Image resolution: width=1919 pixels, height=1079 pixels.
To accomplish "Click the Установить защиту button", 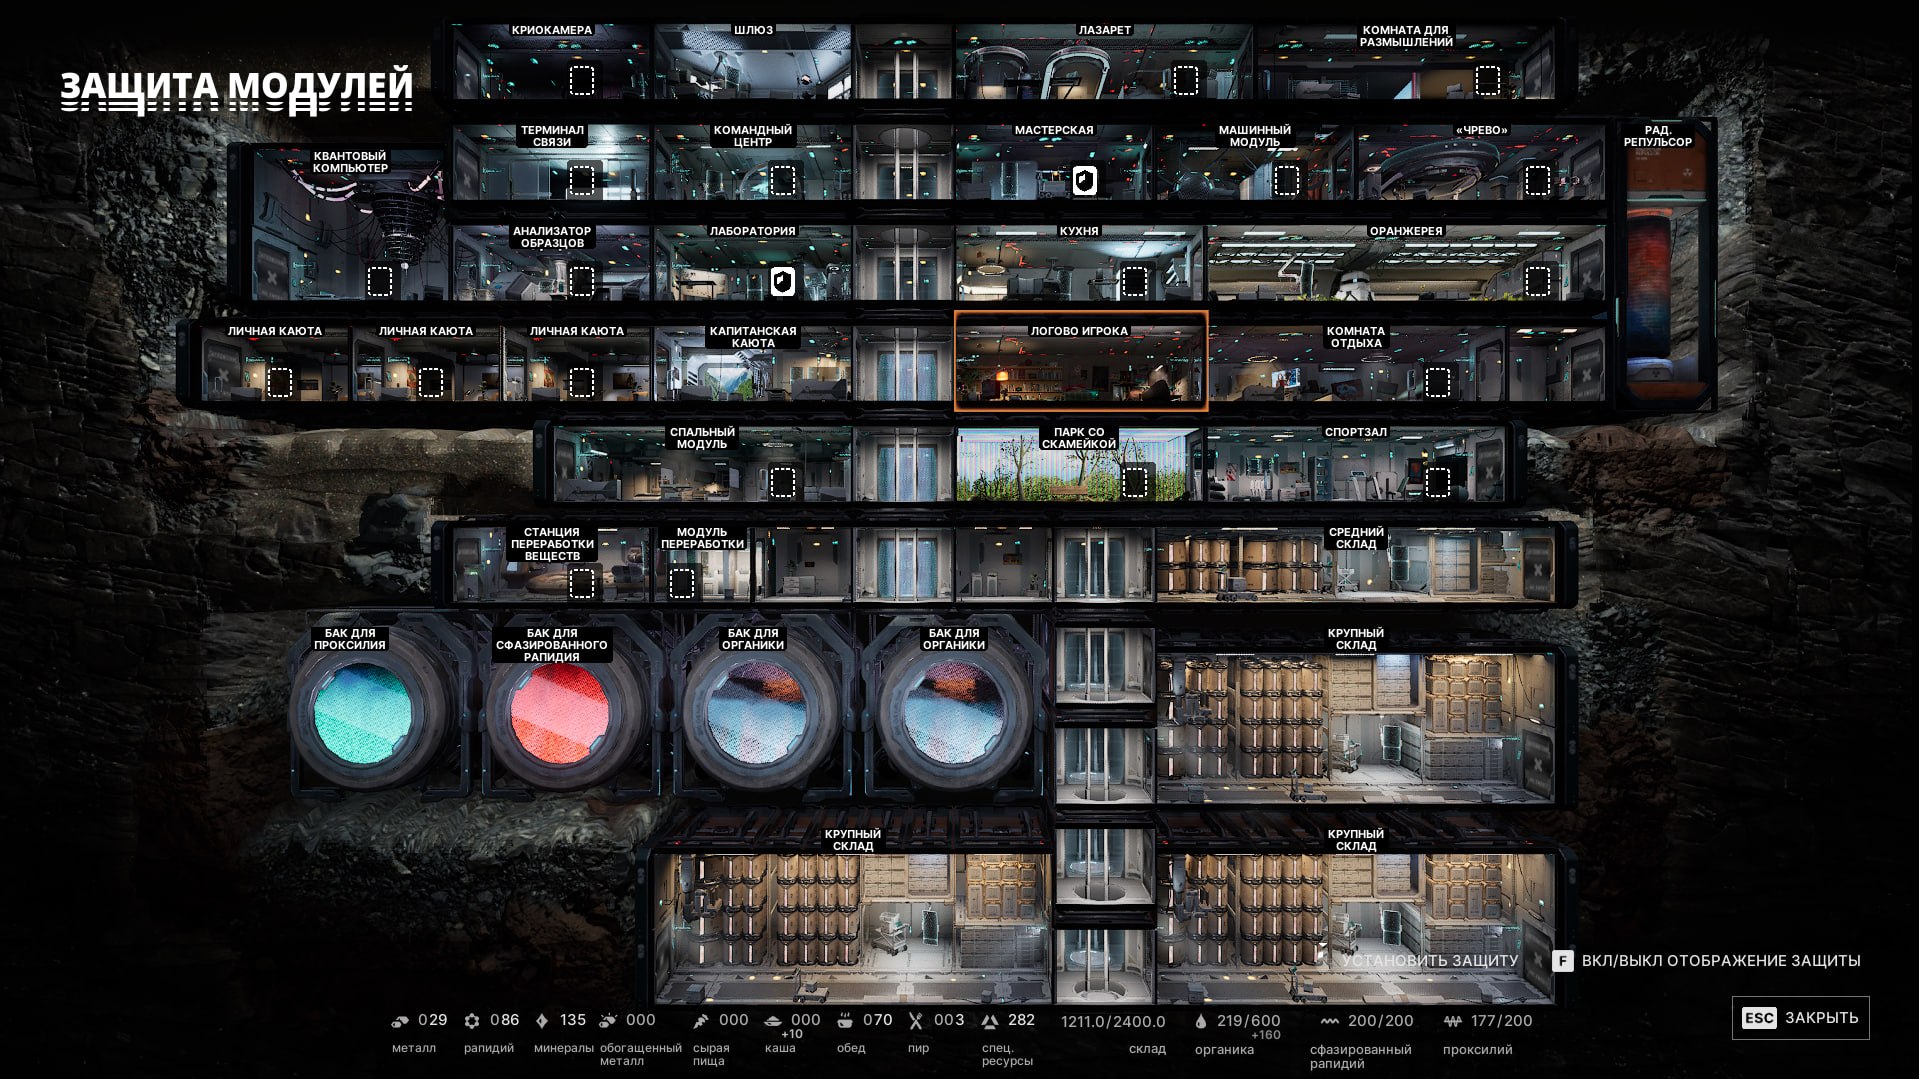I will coord(1430,961).
